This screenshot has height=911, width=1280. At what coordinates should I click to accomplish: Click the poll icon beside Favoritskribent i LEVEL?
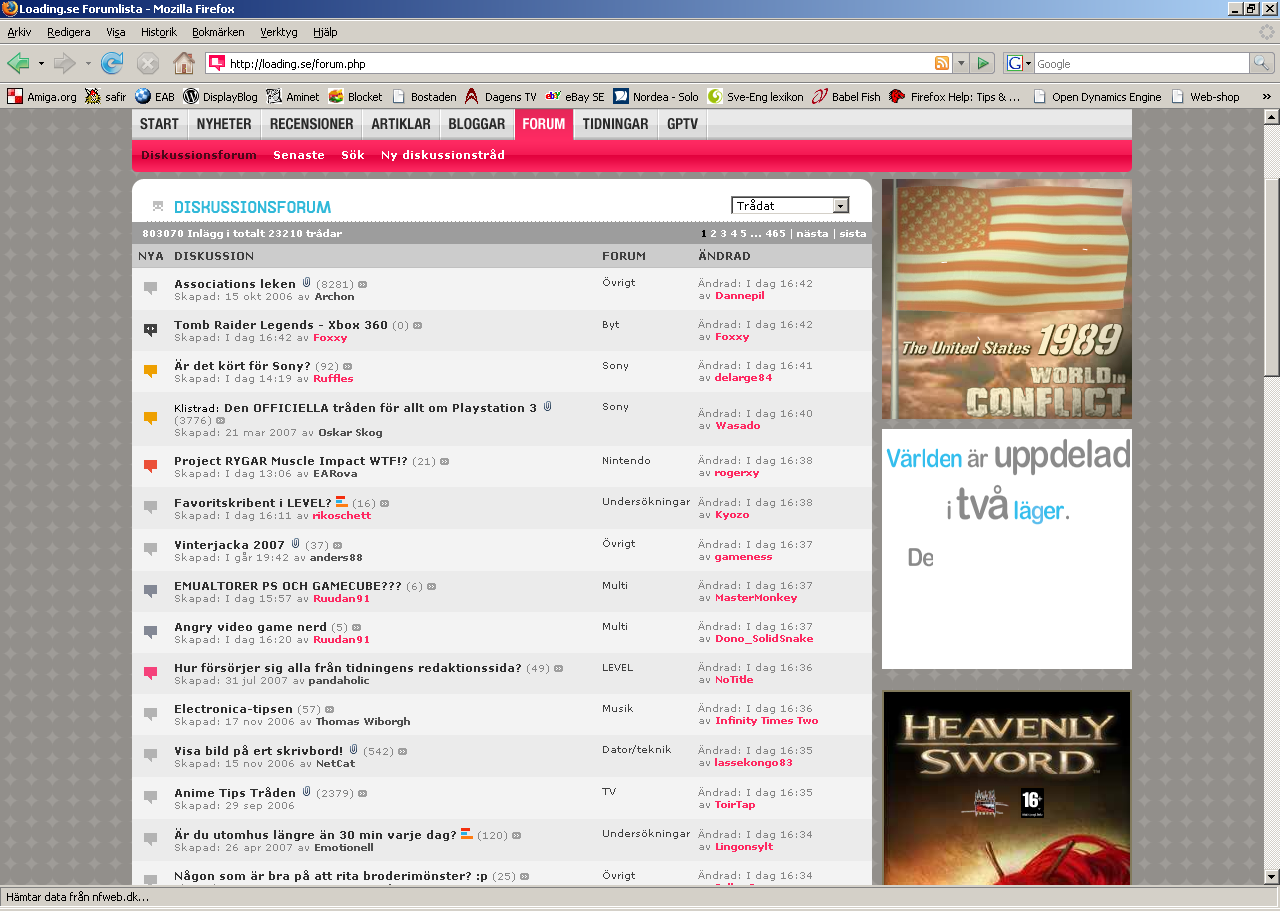[x=341, y=502]
